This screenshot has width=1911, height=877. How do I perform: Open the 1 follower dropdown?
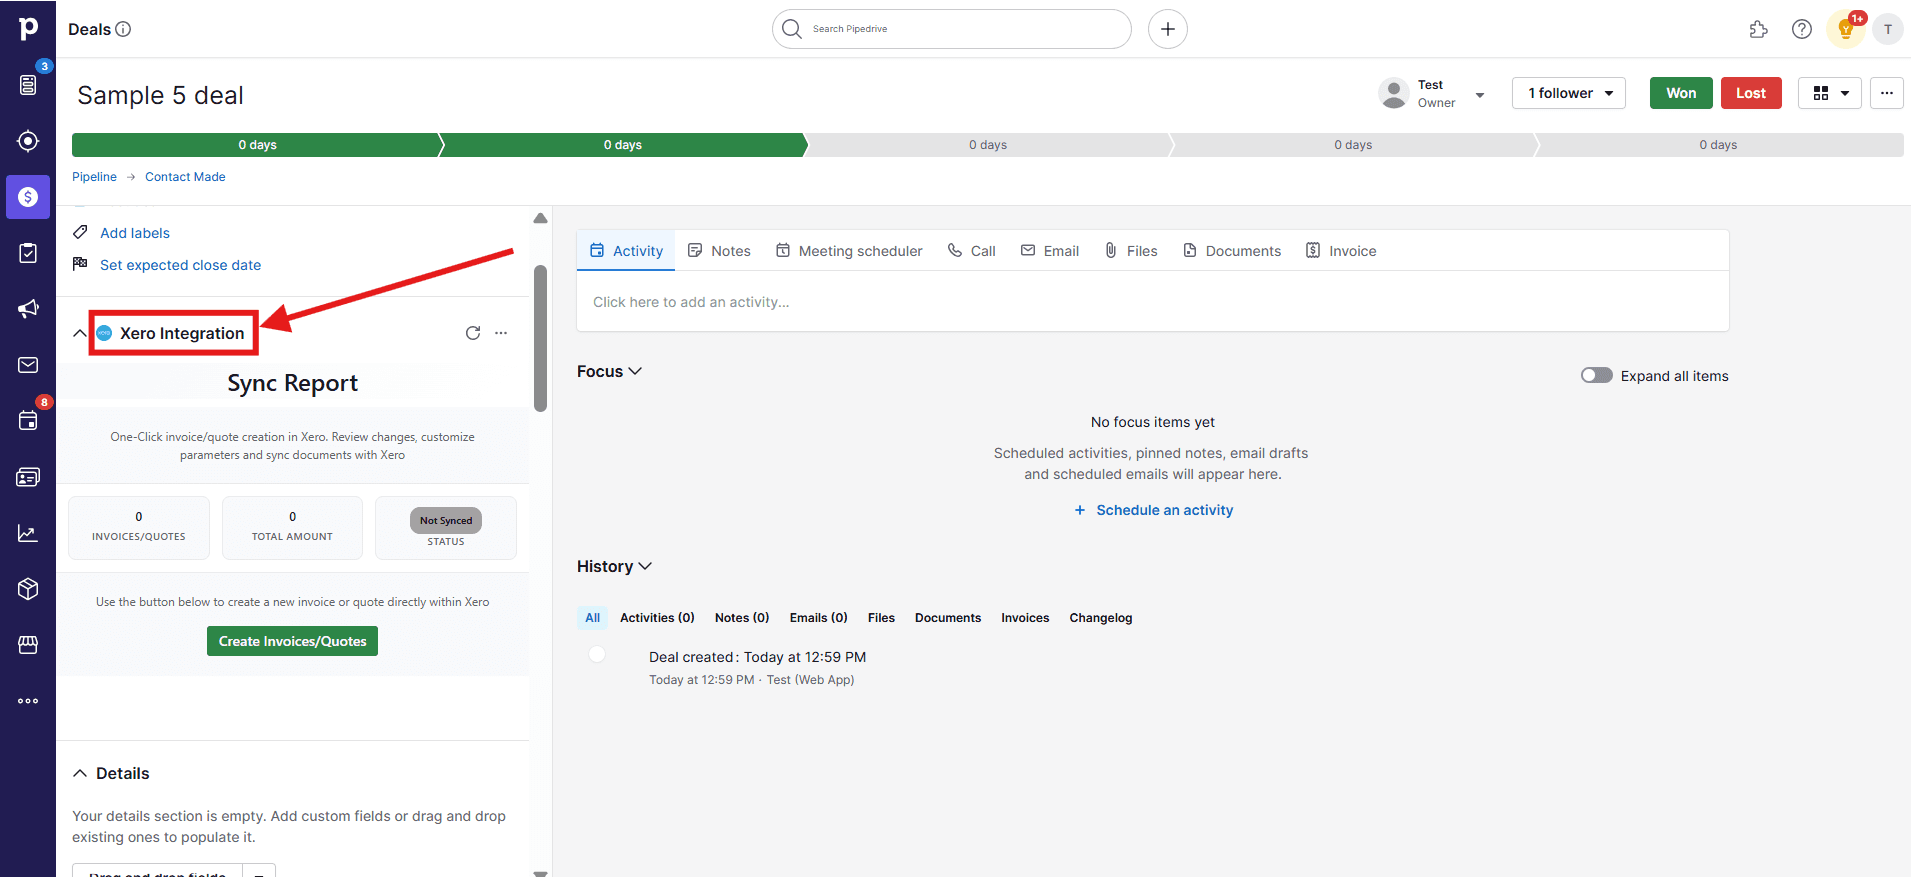[x=1569, y=93]
